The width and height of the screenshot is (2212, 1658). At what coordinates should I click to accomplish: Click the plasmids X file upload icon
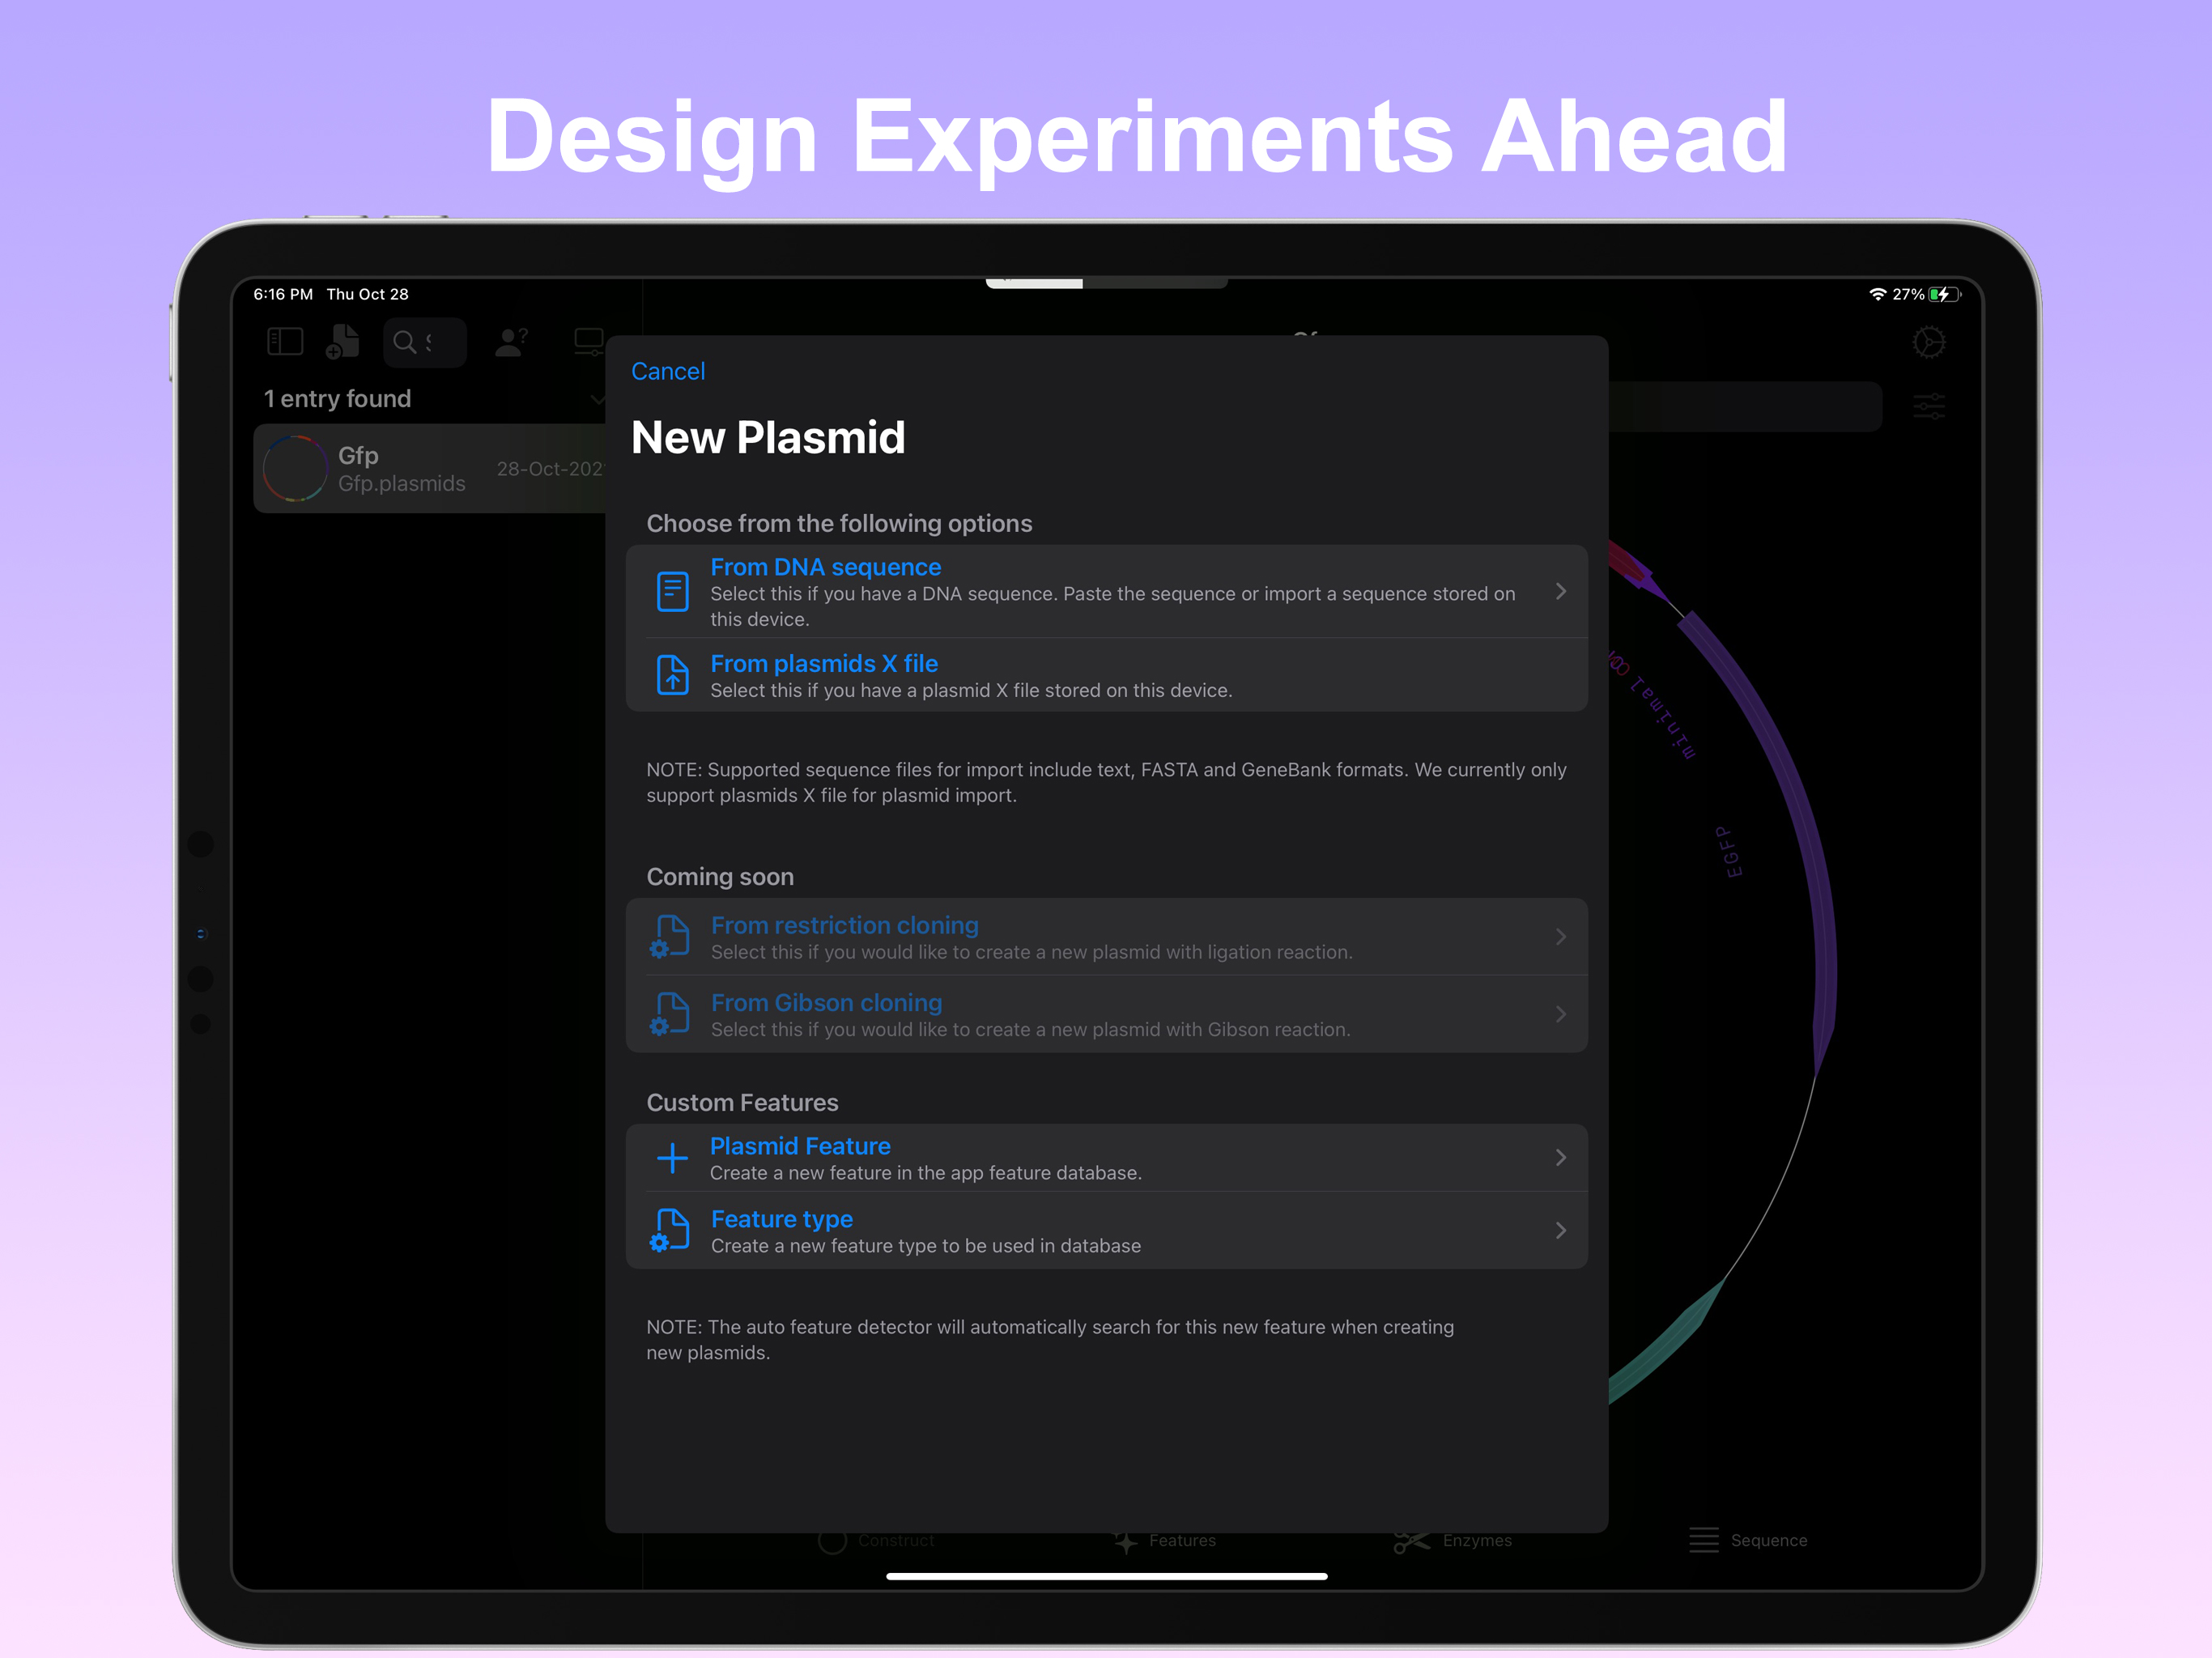(x=672, y=675)
